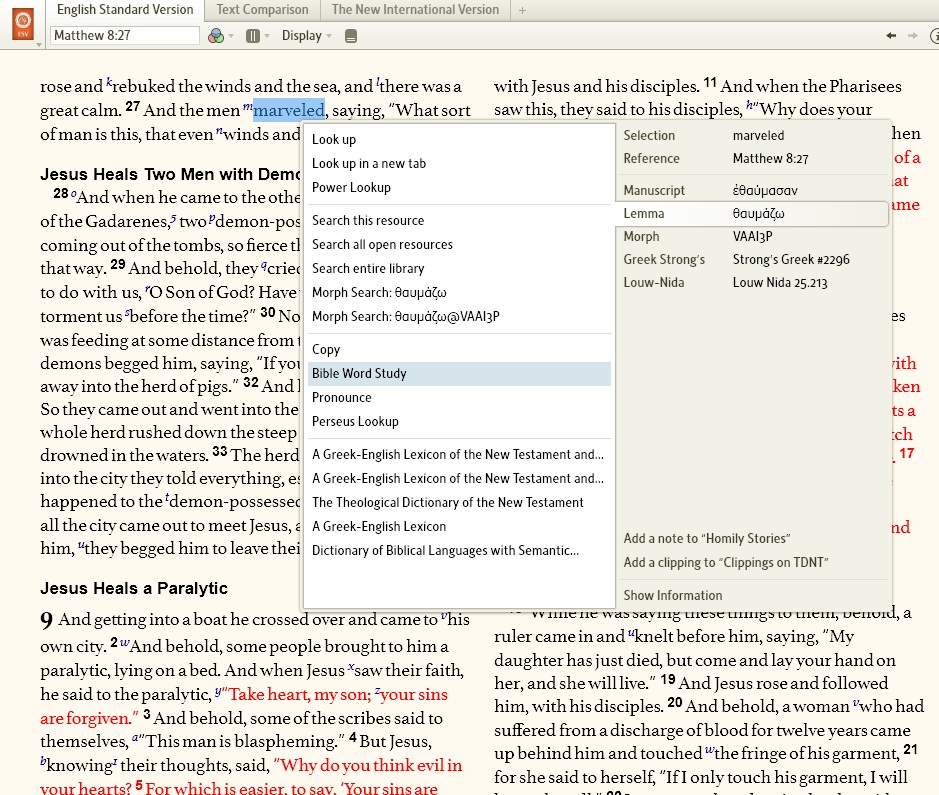Select the Manuscript ἐθαύμασαν row
The height and width of the screenshot is (795, 939).
coord(753,190)
